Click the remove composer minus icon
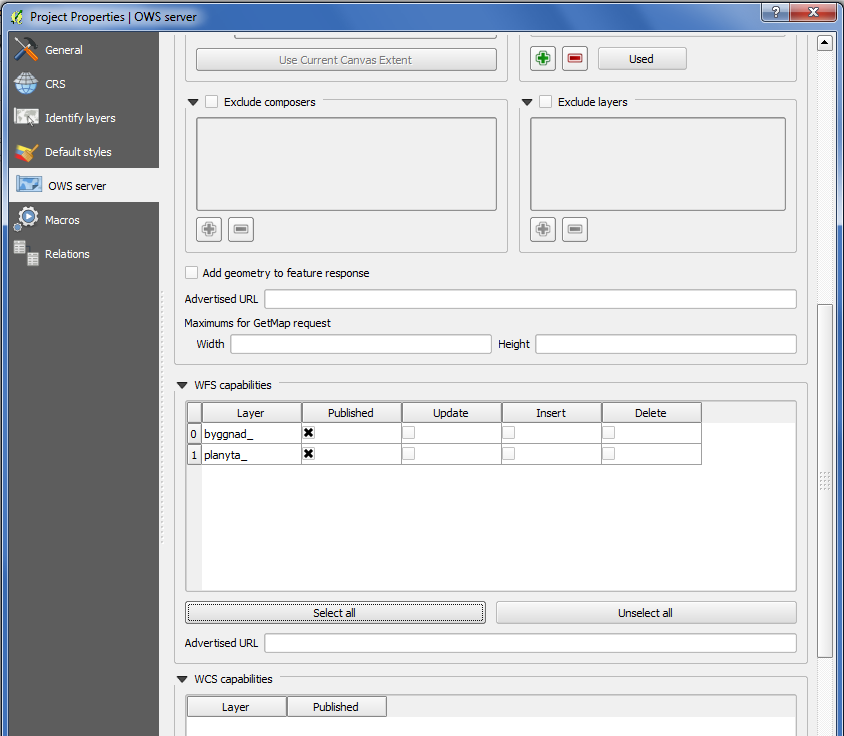This screenshot has width=844, height=736. pos(241,229)
